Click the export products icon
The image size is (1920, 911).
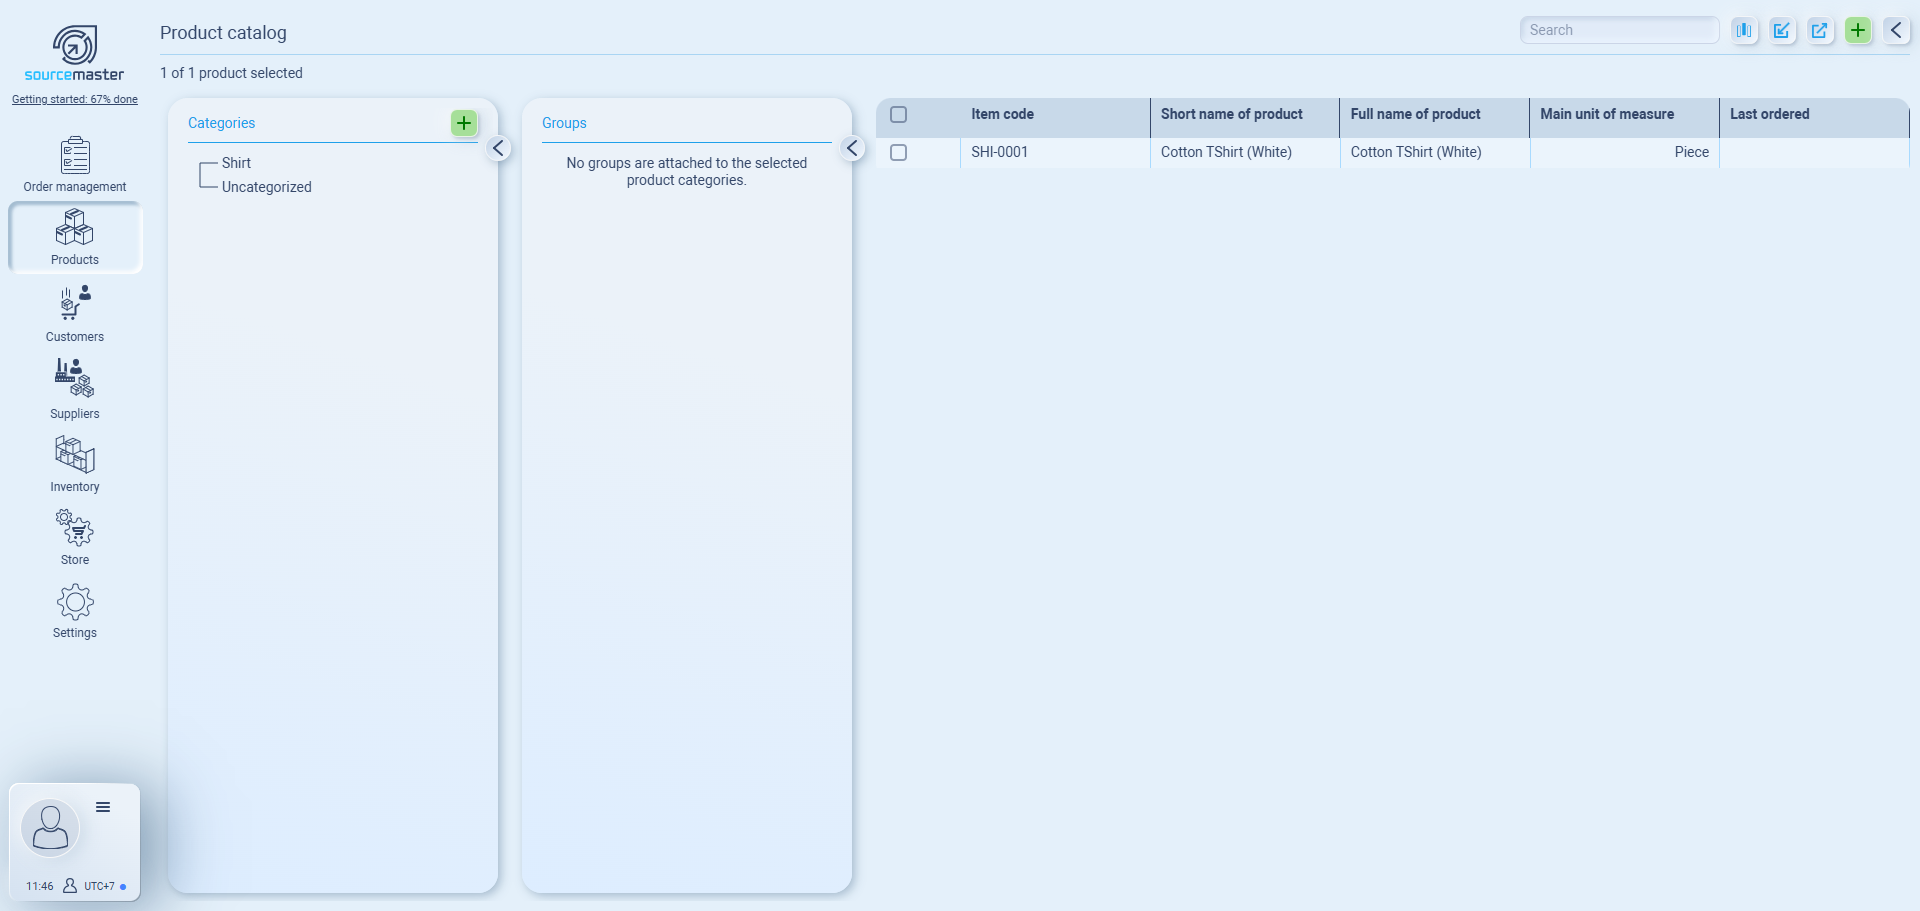1820,30
